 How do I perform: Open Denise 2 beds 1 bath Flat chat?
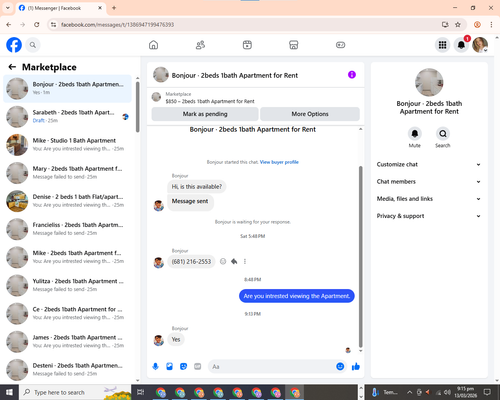tap(67, 201)
